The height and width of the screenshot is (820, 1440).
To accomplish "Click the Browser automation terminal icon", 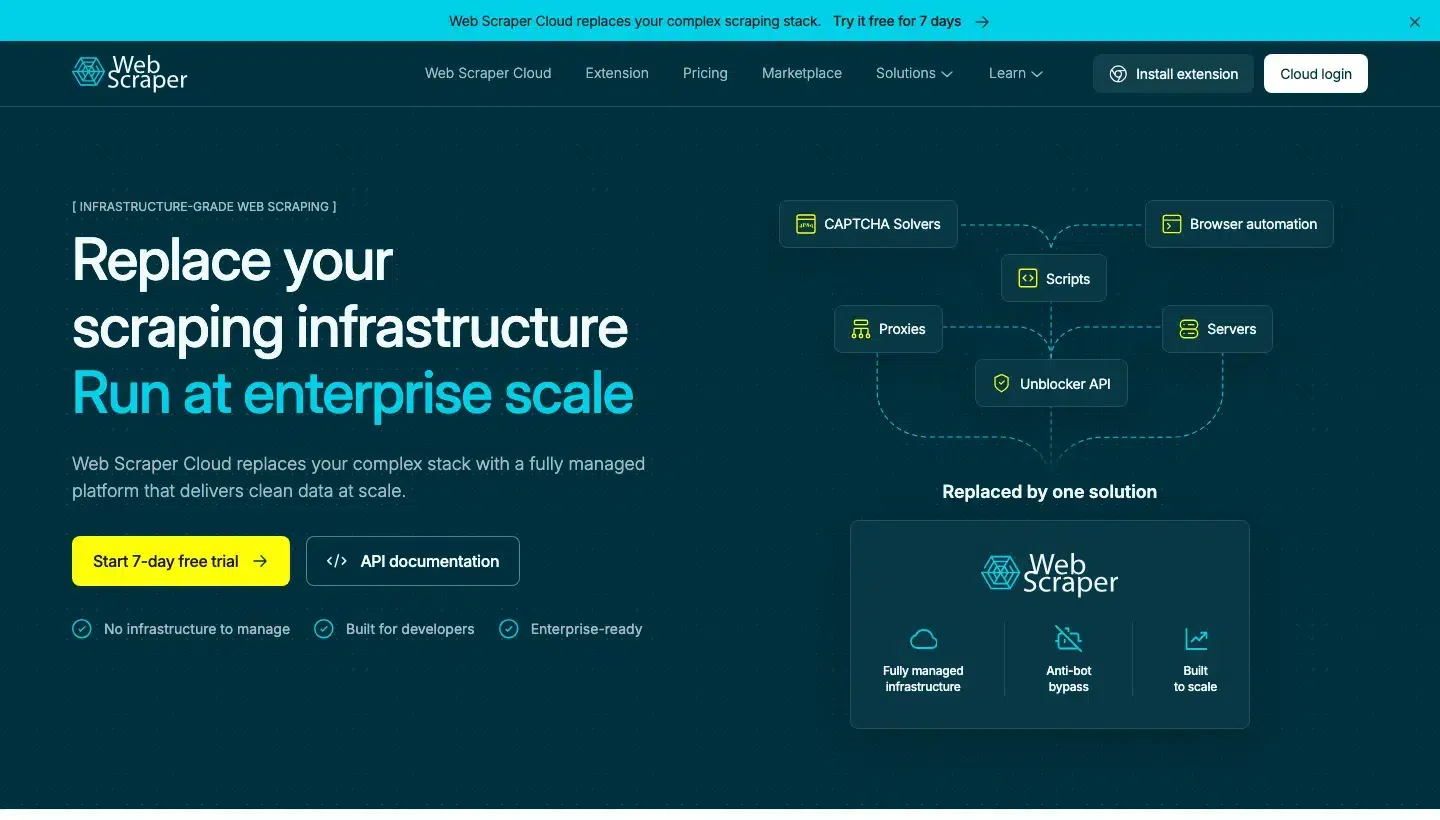I will pos(1172,224).
